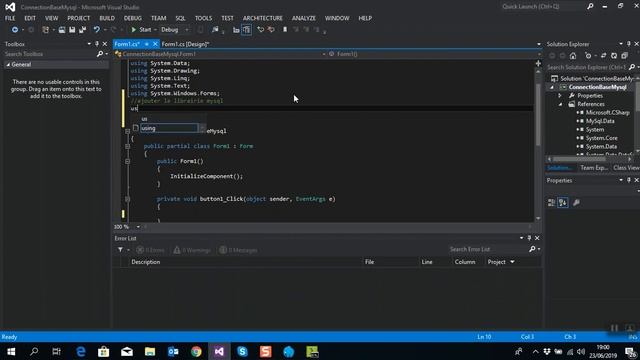Screen dimensions: 640x360
Task: Open the ARCHITECTURE menu
Action: (x=262, y=18)
